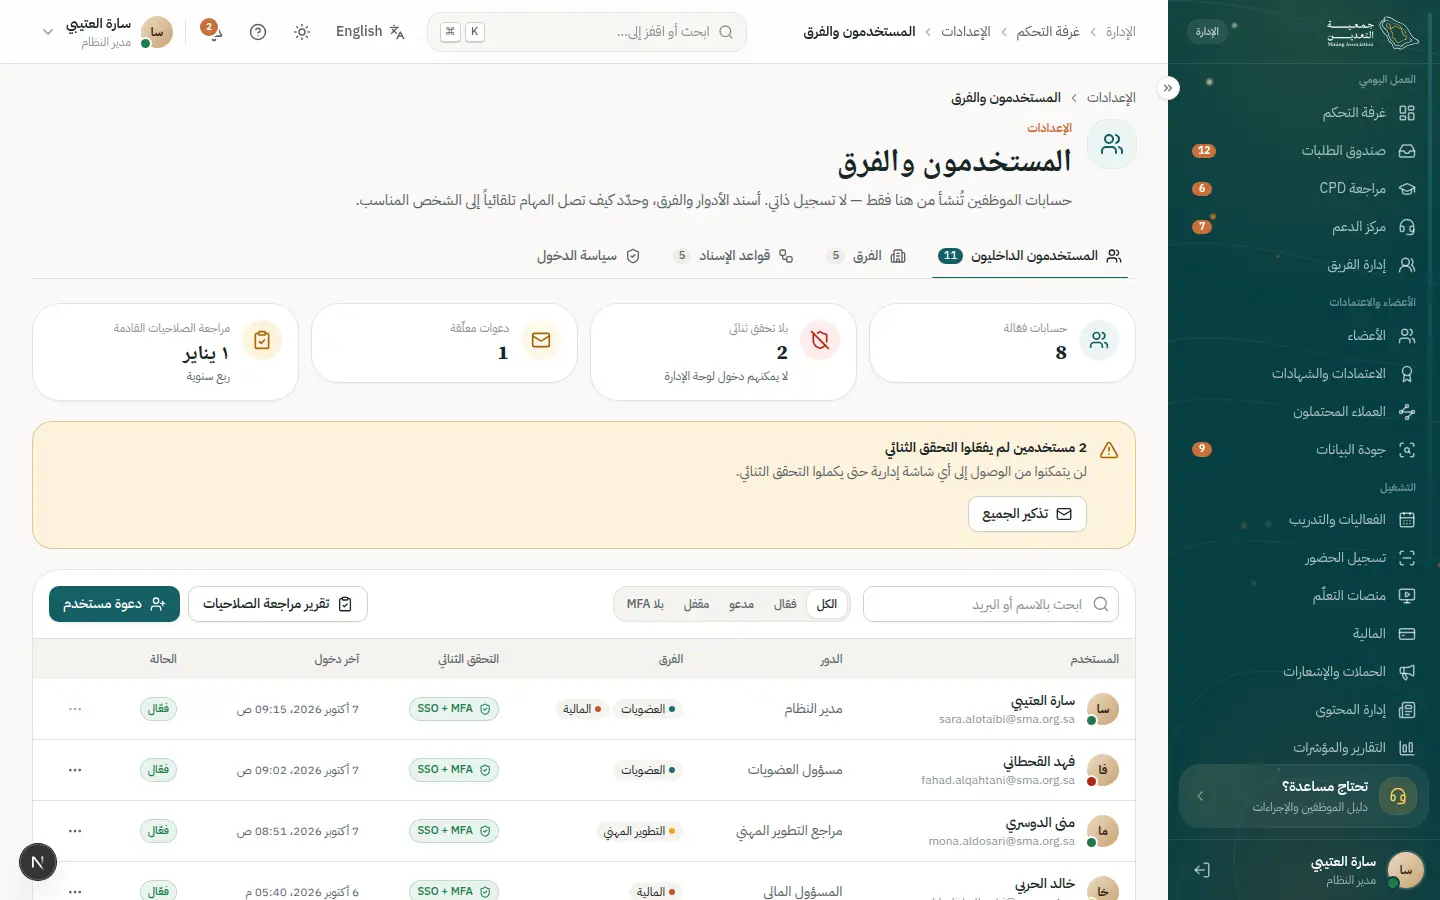Image resolution: width=1440 pixels, height=900 pixels.
Task: Open مركز الدعم in the sidebar
Action: click(x=1304, y=227)
